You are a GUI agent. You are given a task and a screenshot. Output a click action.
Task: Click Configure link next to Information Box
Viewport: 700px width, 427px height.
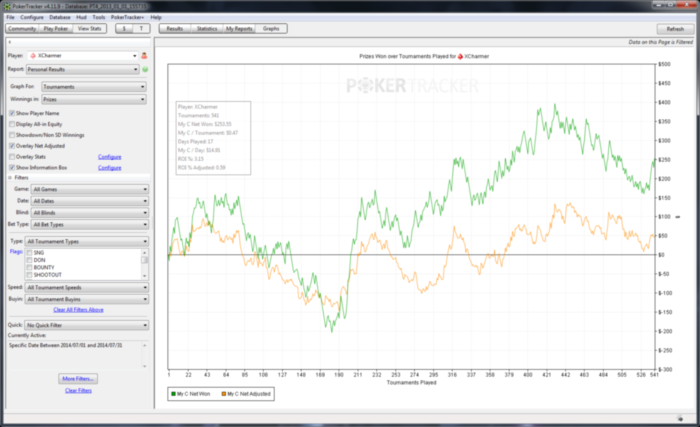click(109, 167)
